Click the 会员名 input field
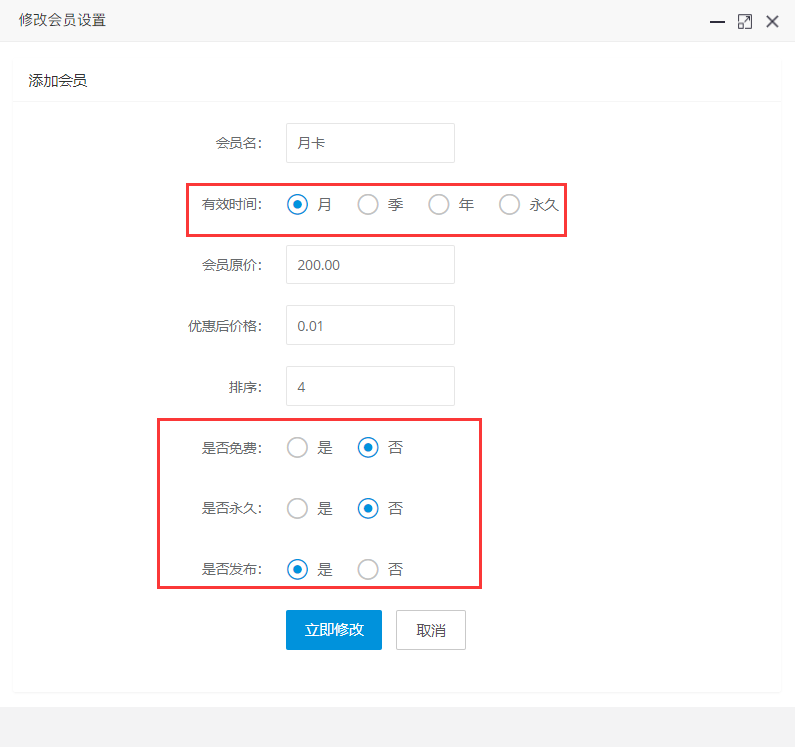This screenshot has height=747, width=795. [370, 143]
